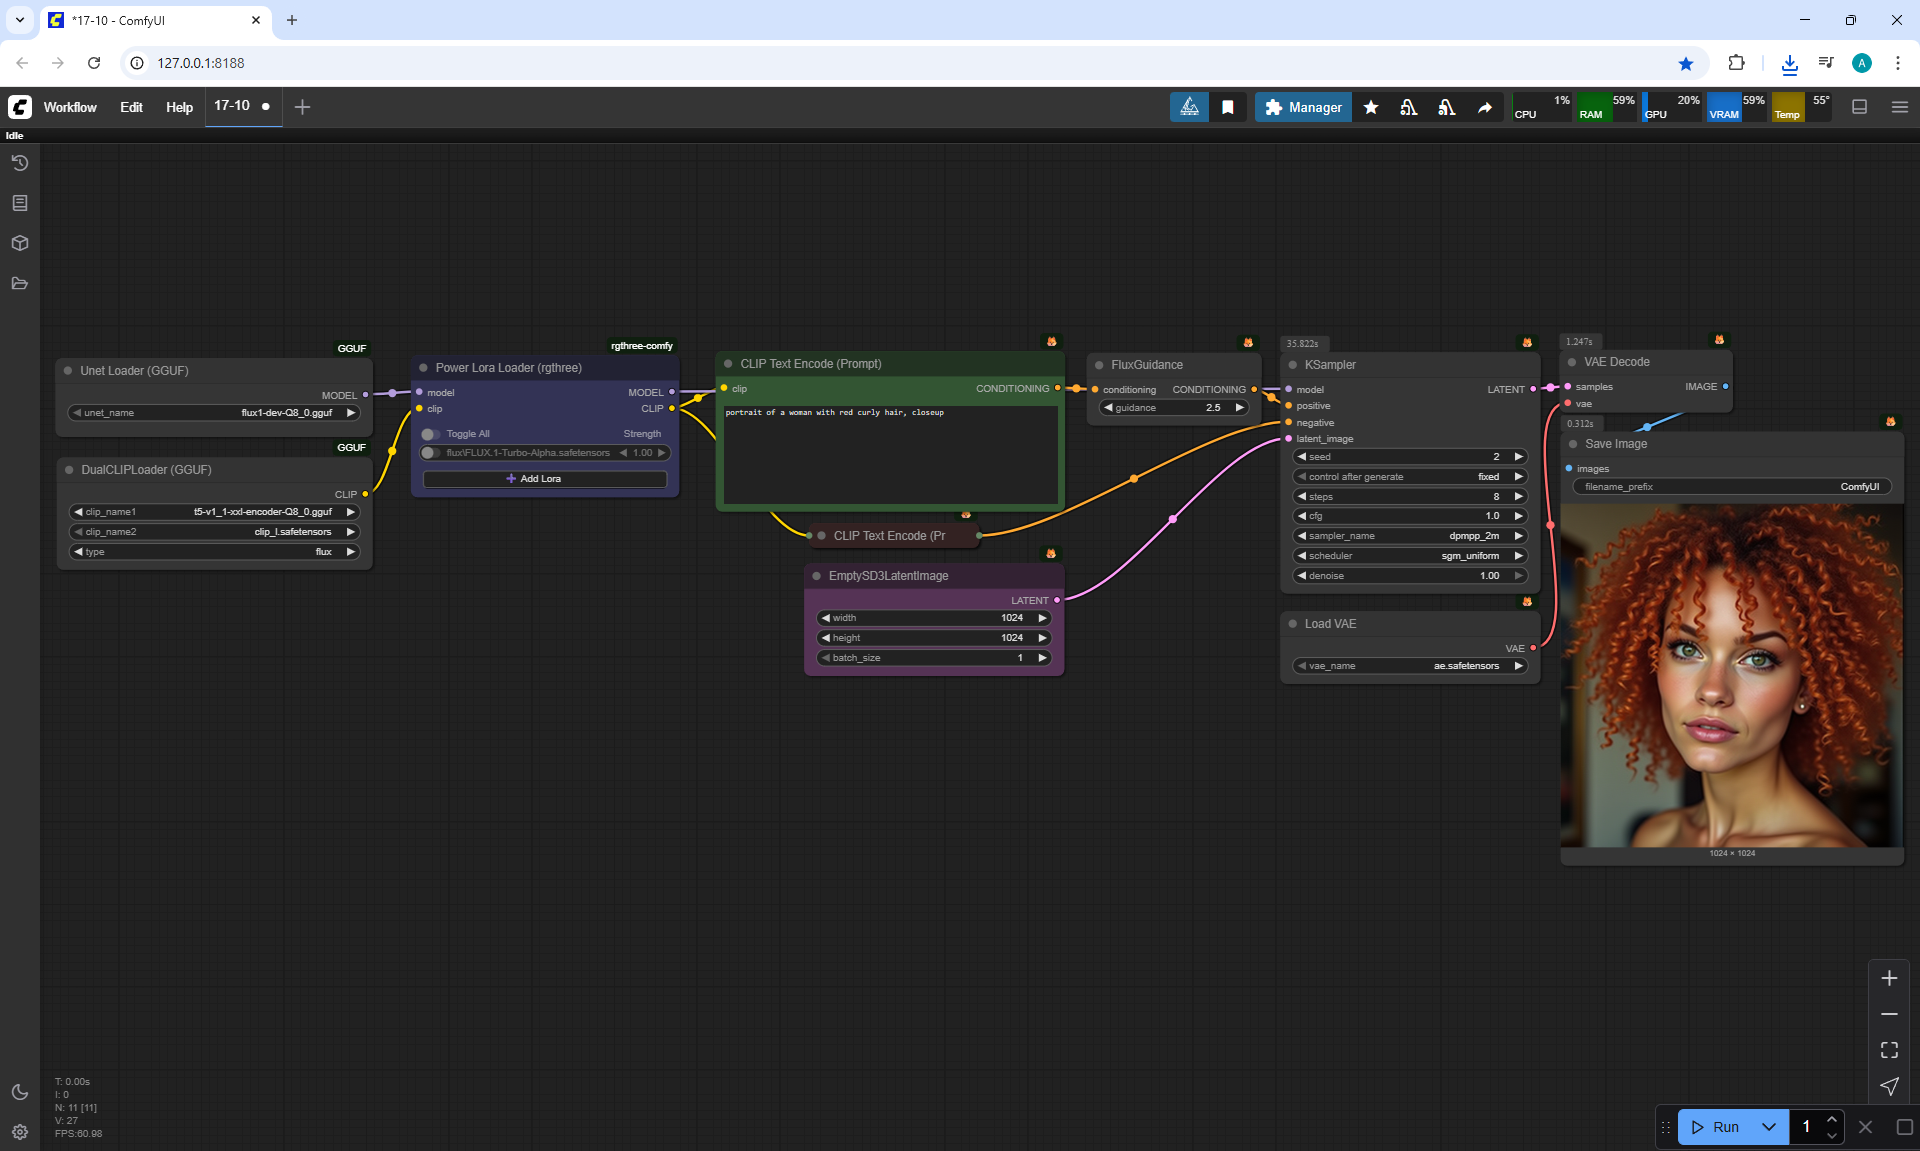This screenshot has width=1920, height=1151.
Task: Open the sampler_name dpmpp_2m dropdown
Action: point(1410,536)
